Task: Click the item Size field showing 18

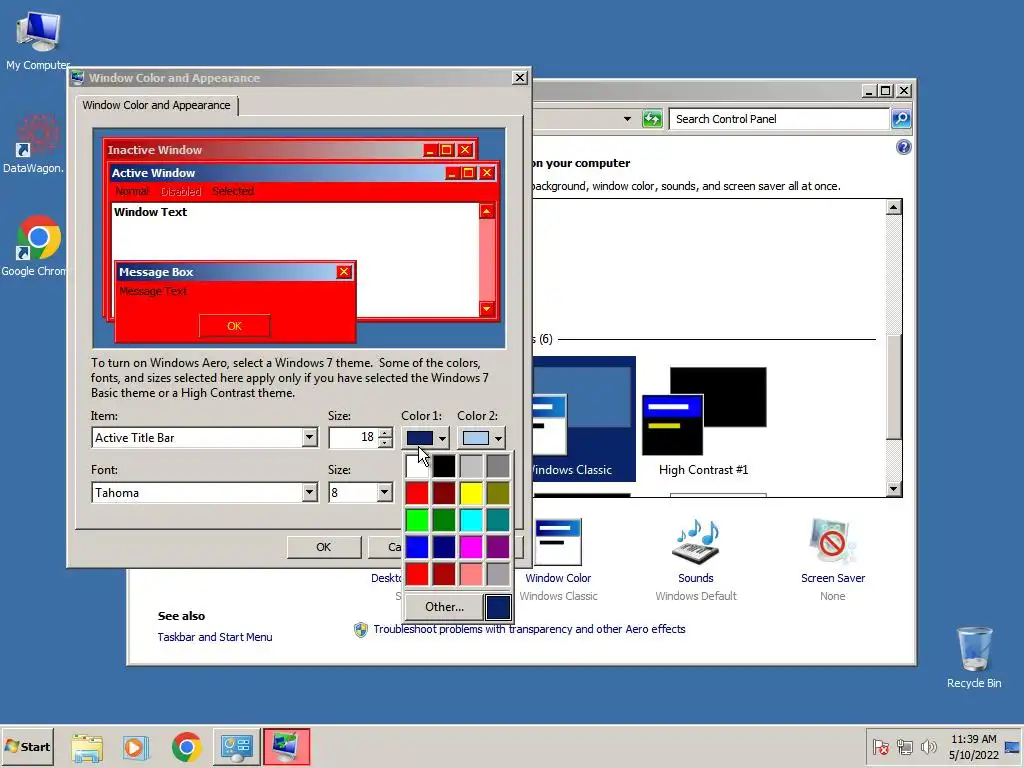Action: point(353,438)
